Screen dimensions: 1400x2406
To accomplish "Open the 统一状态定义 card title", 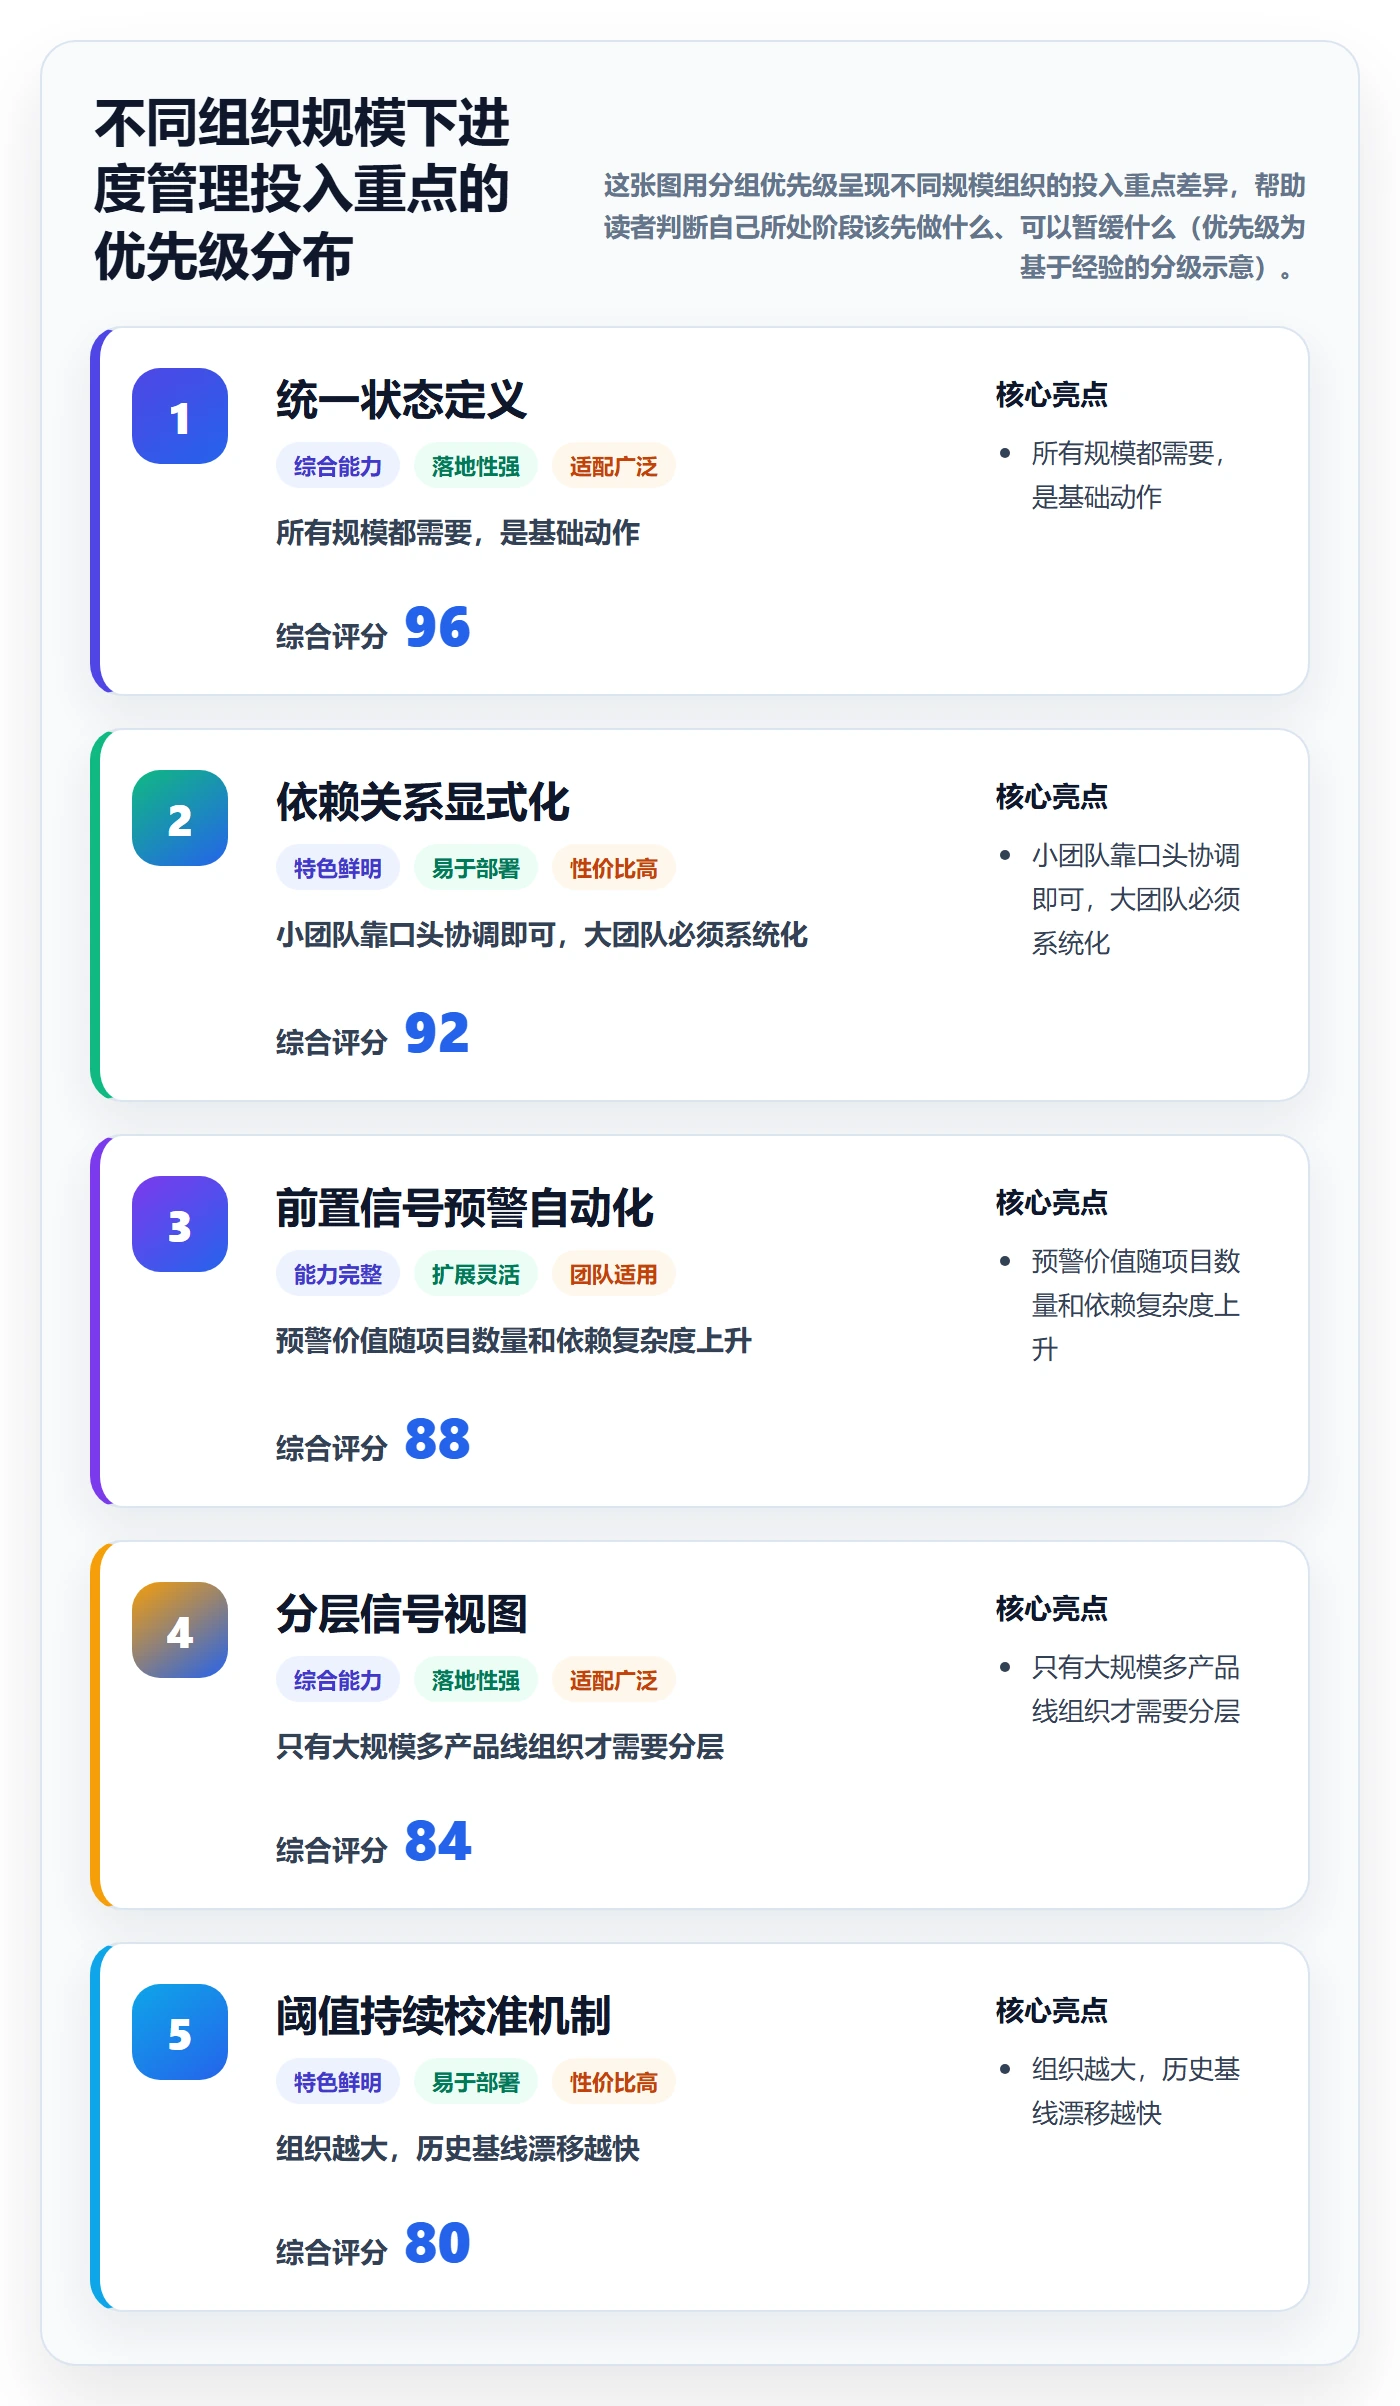I will (401, 400).
